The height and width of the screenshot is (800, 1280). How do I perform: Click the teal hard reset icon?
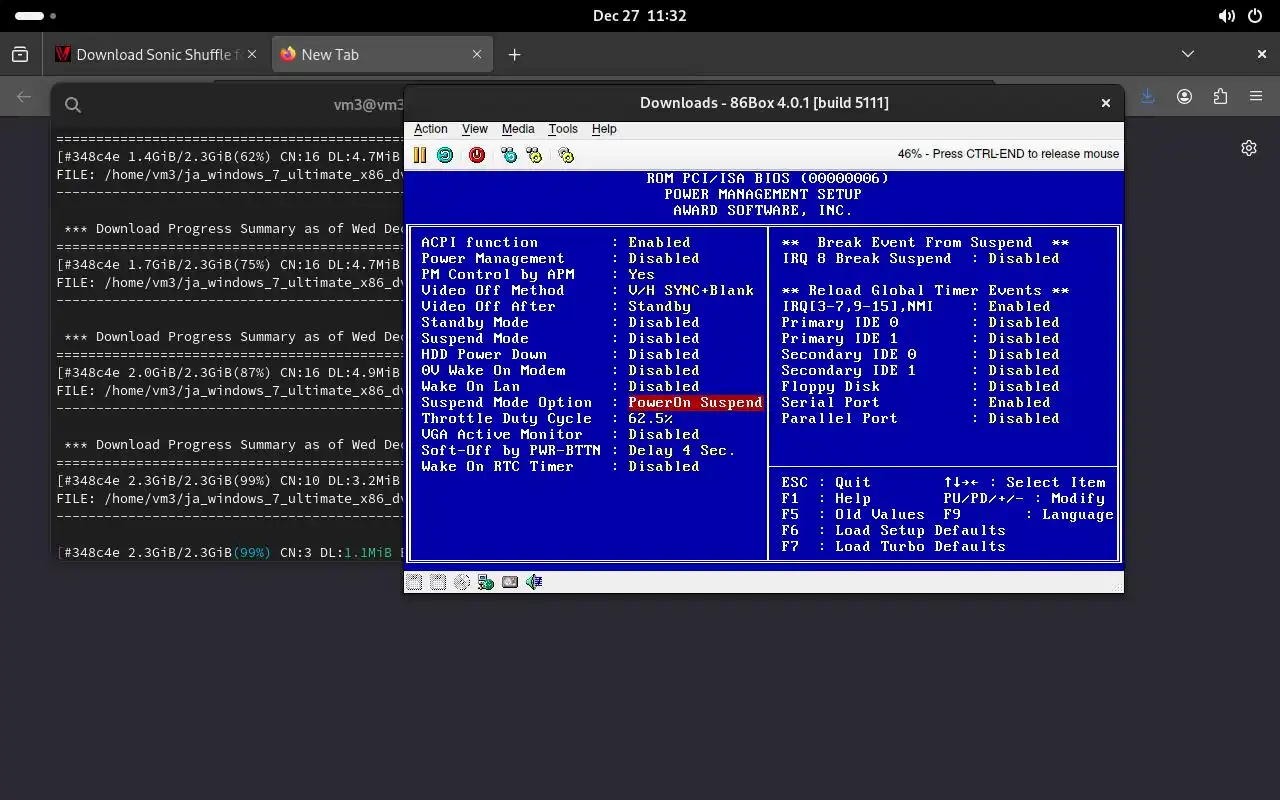click(x=445, y=155)
